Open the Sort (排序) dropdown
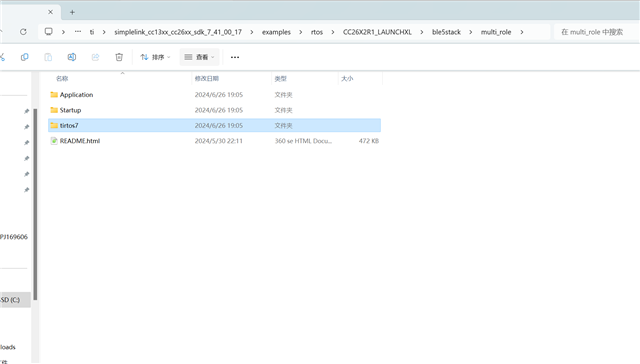The height and width of the screenshot is (364, 640). (x=155, y=57)
